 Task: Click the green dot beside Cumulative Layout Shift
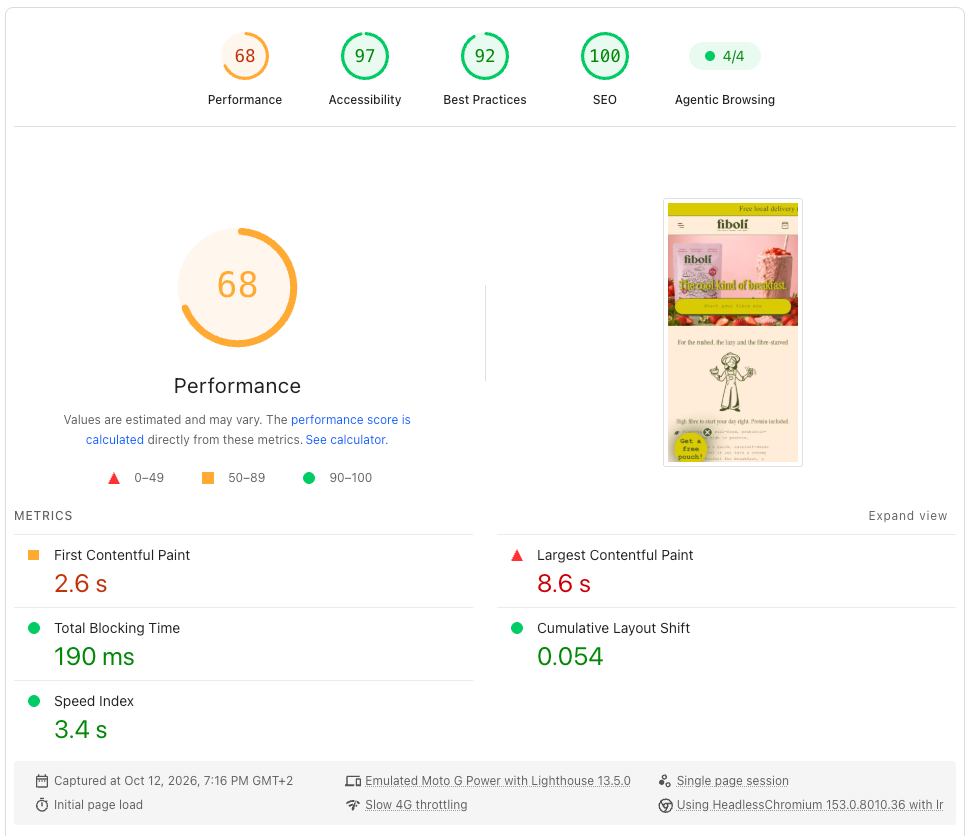(517, 628)
